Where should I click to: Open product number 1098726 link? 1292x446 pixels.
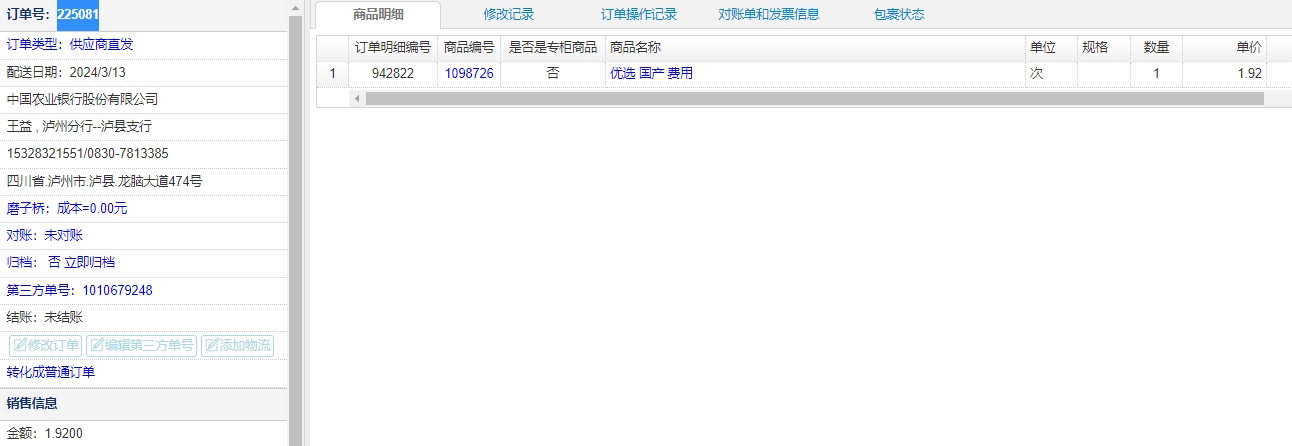pyautogui.click(x=469, y=73)
